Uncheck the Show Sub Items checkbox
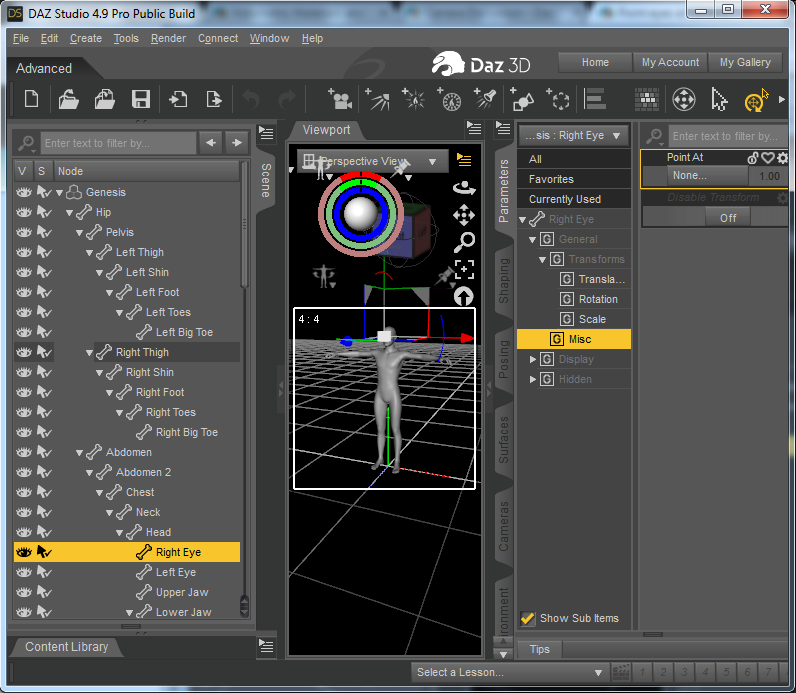The width and height of the screenshot is (796, 693). pos(527,618)
